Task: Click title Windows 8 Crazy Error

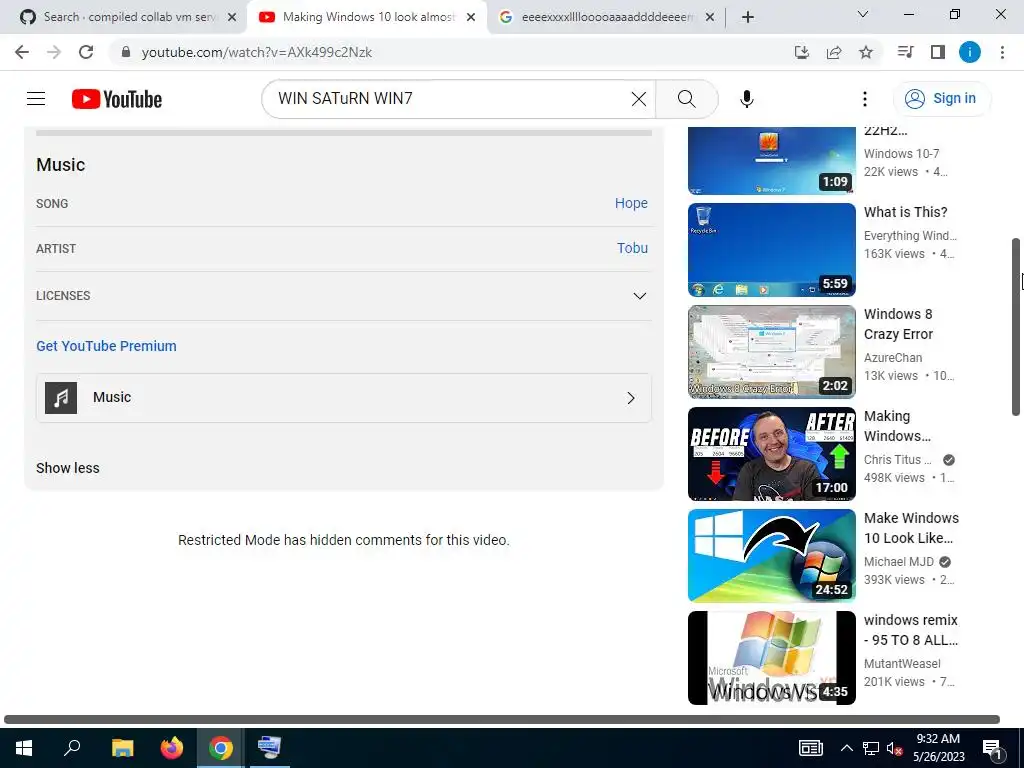Action: tap(899, 324)
